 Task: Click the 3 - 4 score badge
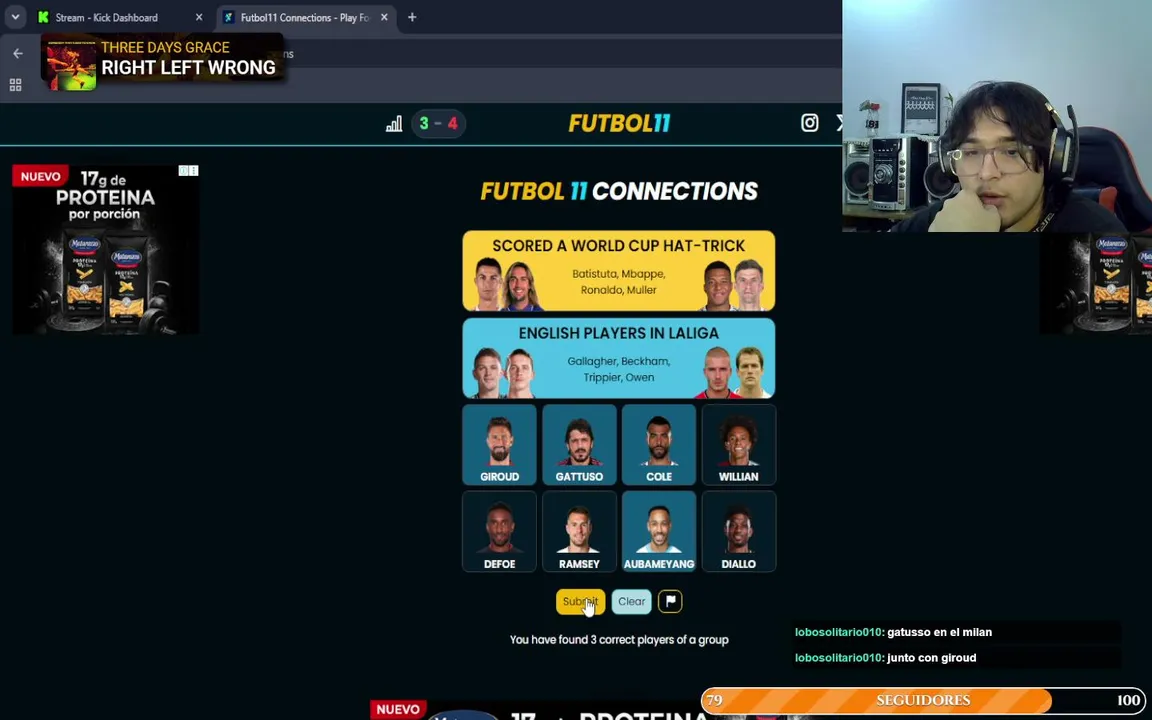(438, 123)
